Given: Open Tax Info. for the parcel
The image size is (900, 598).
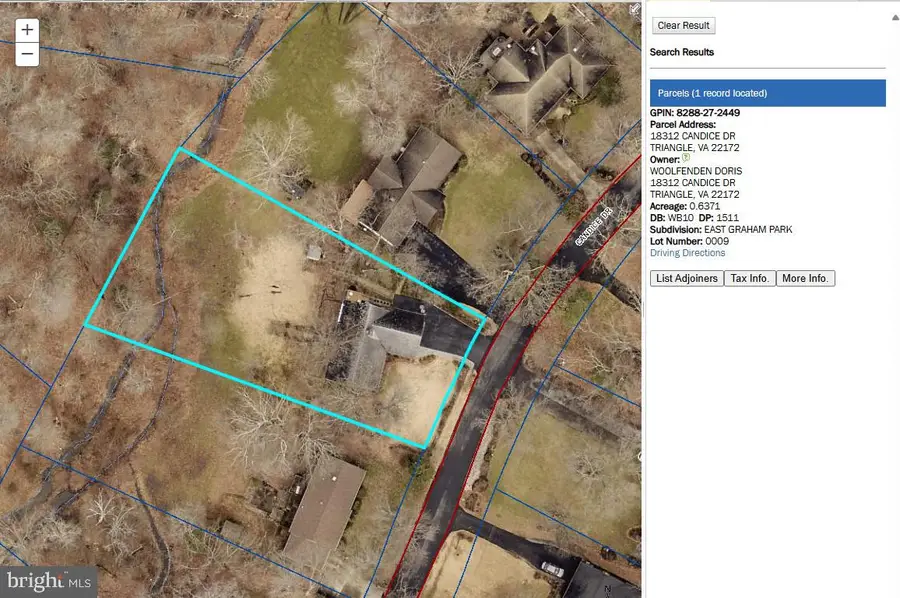Looking at the screenshot, I should click(x=750, y=278).
